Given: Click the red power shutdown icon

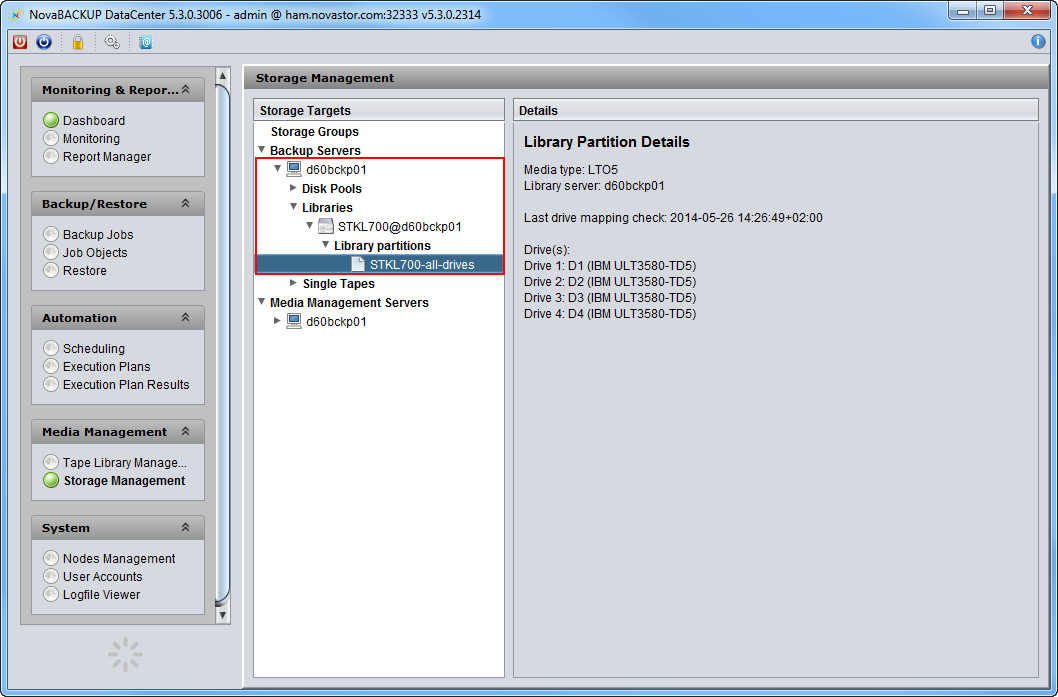Looking at the screenshot, I should pyautogui.click(x=20, y=42).
